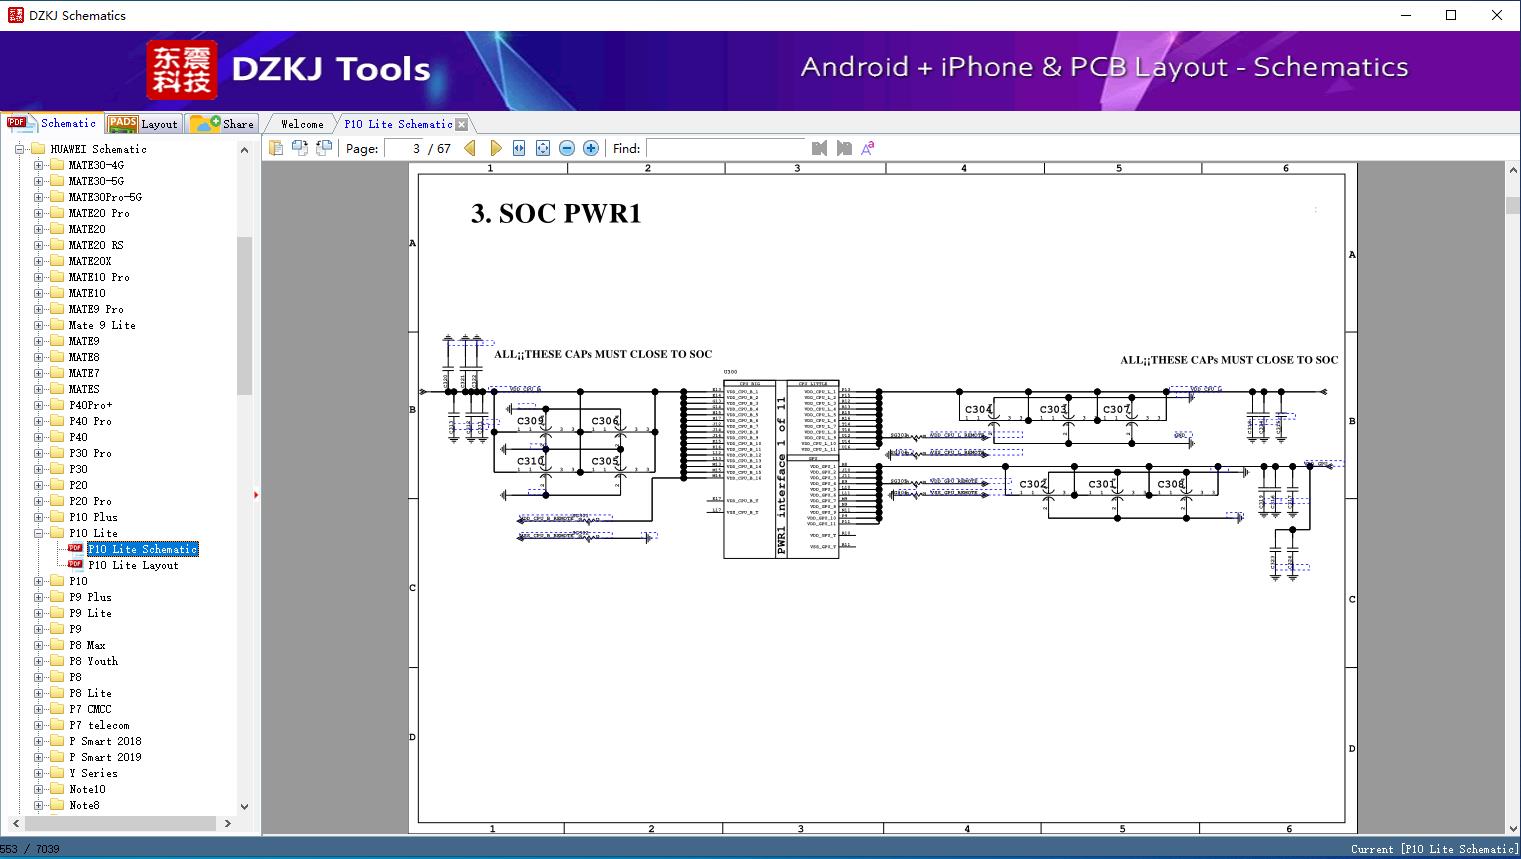This screenshot has width=1521, height=859.
Task: Click the copy document icon in PDF toolbar
Action: (275, 148)
